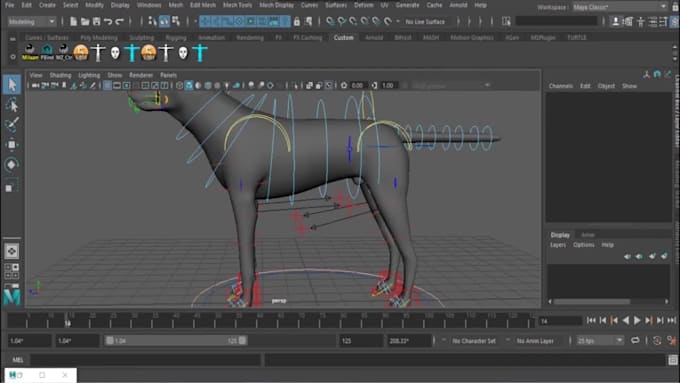This screenshot has width=680, height=383.
Task: Click Options in the layer editor
Action: click(583, 245)
